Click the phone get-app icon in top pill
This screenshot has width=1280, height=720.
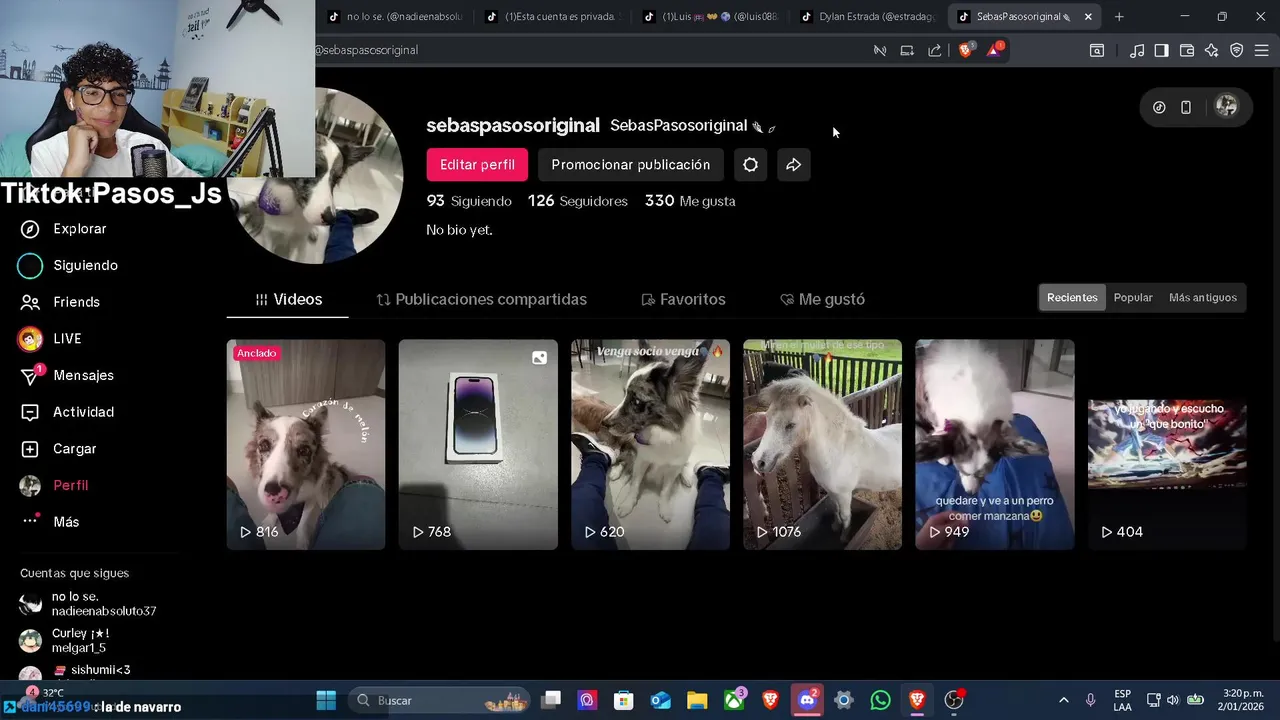1186,107
